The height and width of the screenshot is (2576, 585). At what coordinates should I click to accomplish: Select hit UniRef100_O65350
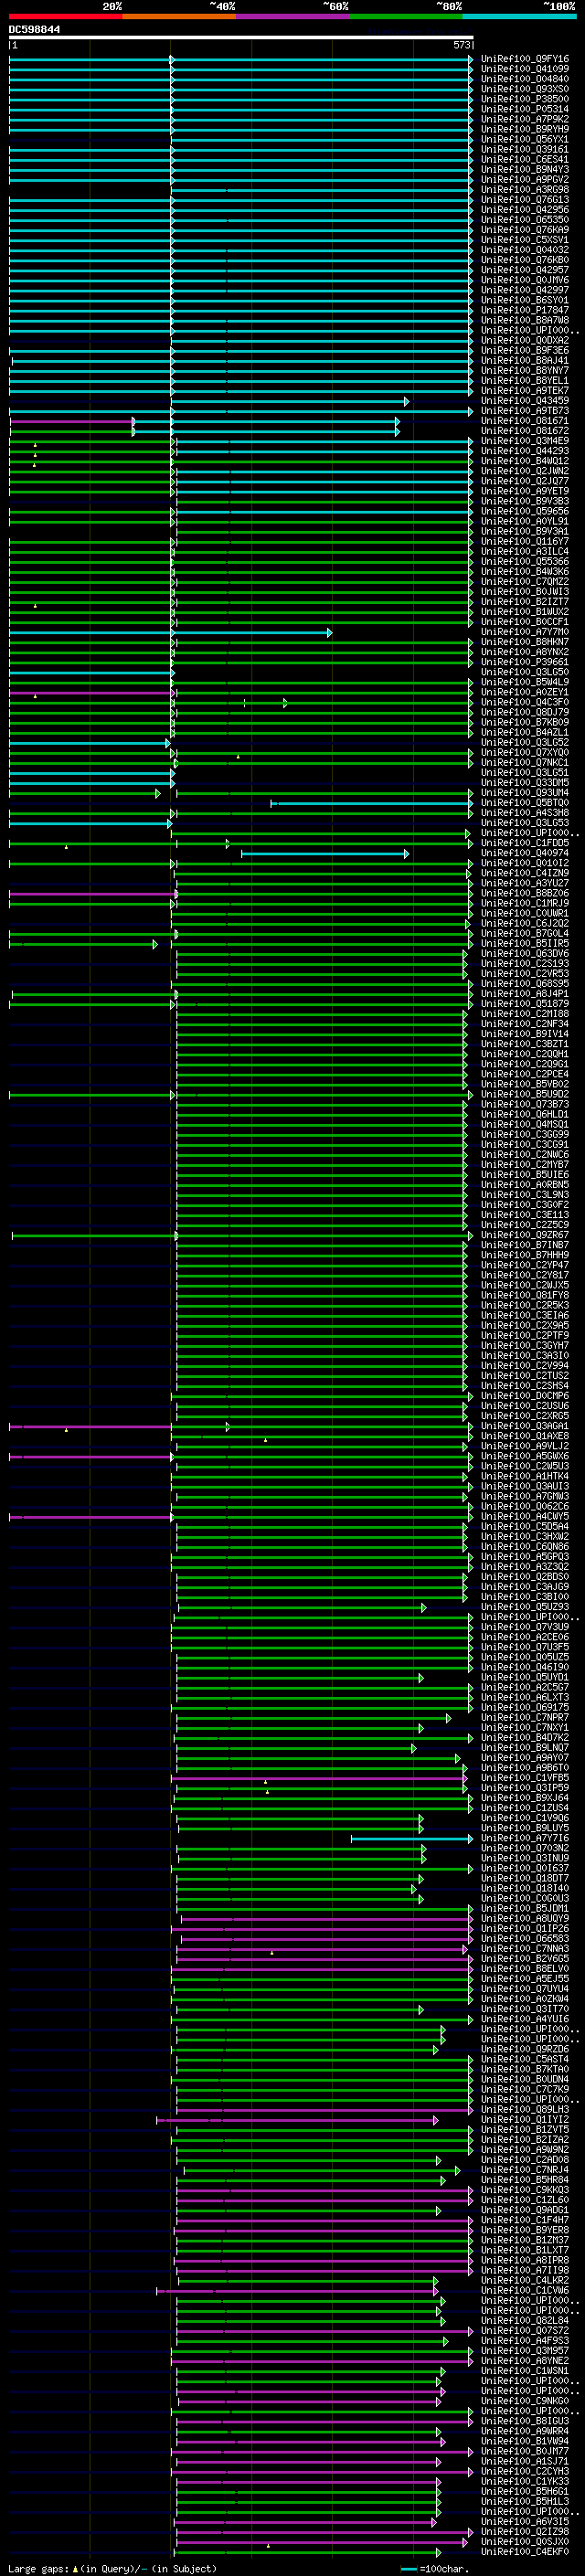[x=524, y=219]
